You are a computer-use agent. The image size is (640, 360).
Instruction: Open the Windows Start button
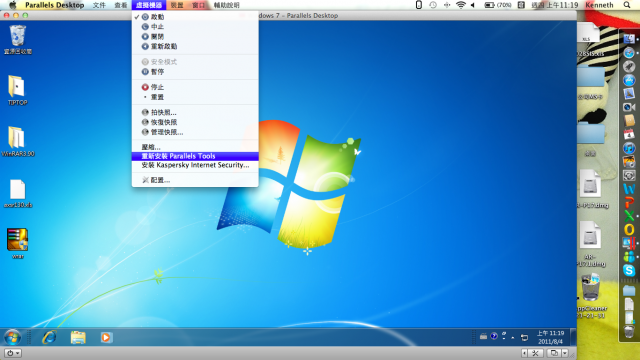click(13, 337)
